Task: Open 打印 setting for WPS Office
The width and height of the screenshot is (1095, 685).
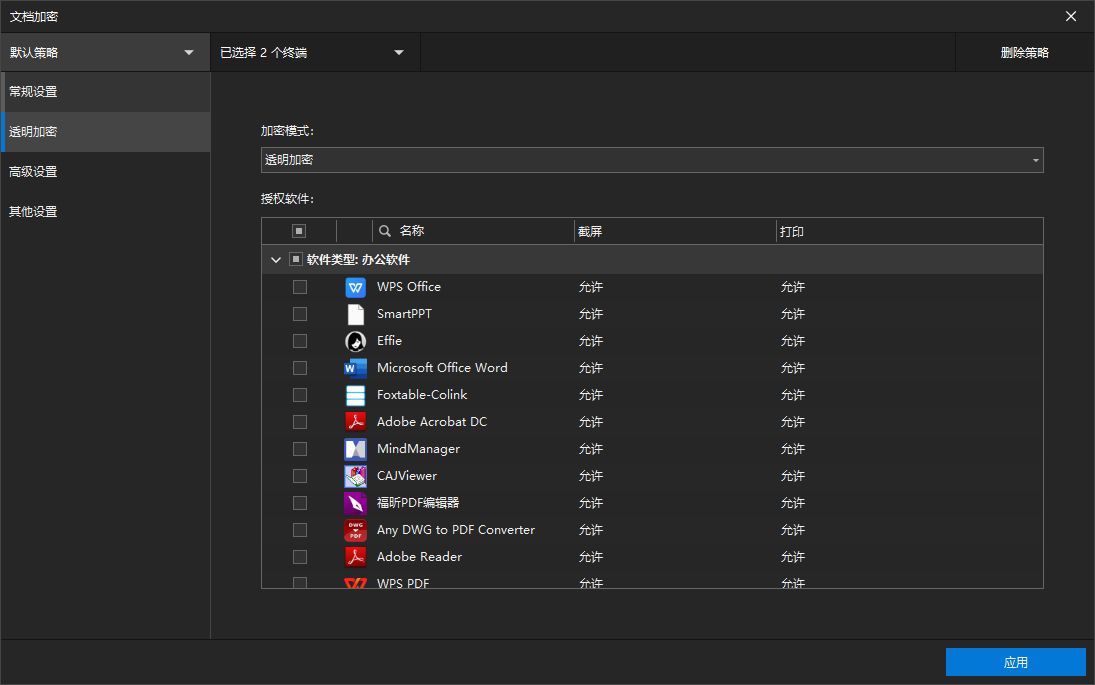Action: pyautogui.click(x=793, y=287)
